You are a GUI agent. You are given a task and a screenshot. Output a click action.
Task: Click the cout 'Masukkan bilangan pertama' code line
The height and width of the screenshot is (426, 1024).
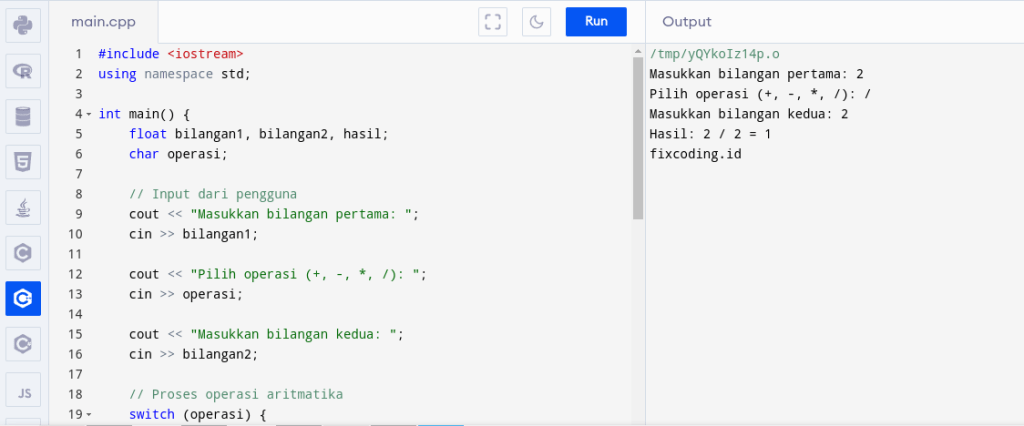coord(274,214)
